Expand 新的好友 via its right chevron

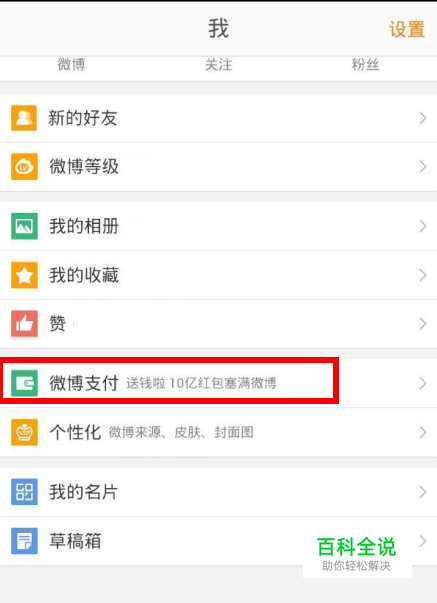coord(423,118)
